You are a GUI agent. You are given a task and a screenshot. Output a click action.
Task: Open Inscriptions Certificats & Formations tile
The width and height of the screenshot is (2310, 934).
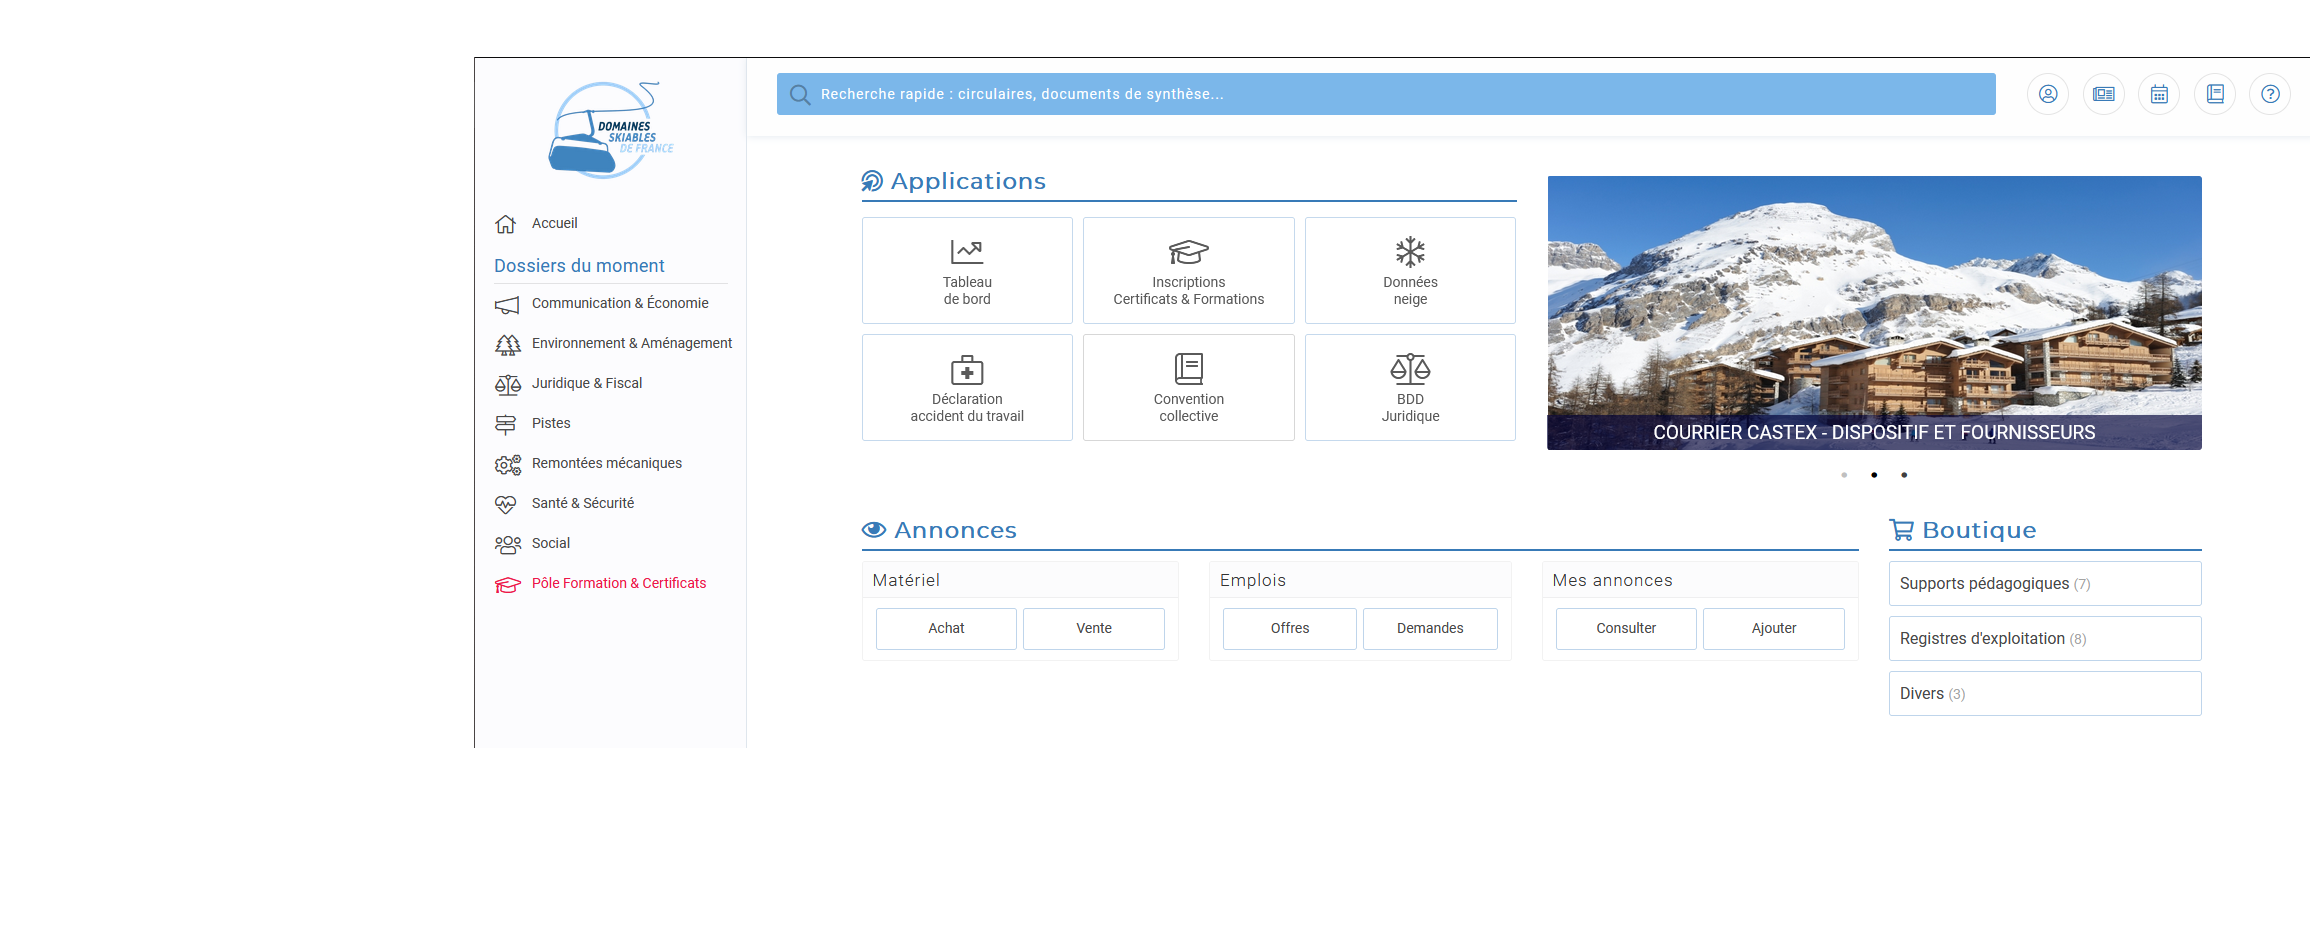1188,271
